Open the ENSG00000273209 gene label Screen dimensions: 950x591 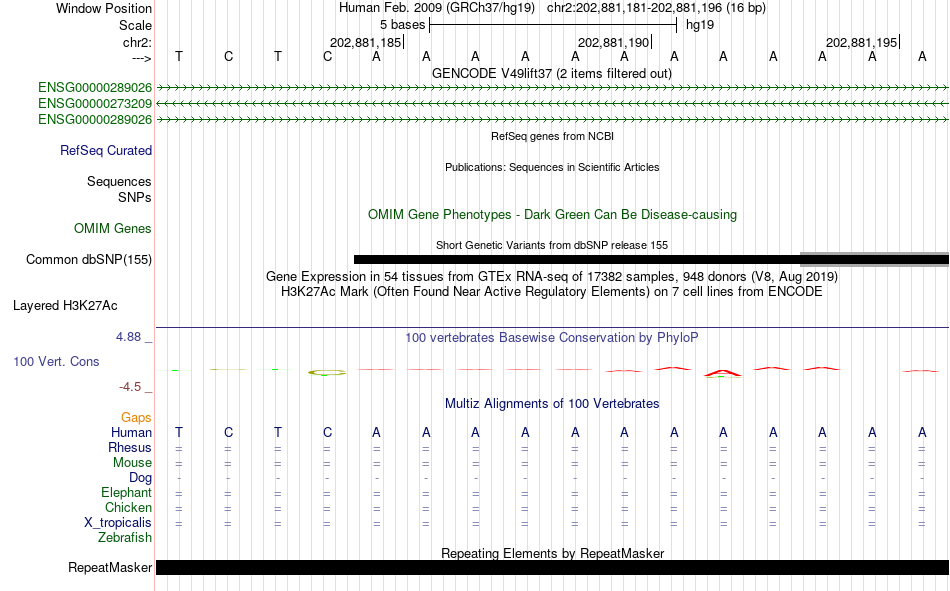coord(95,104)
